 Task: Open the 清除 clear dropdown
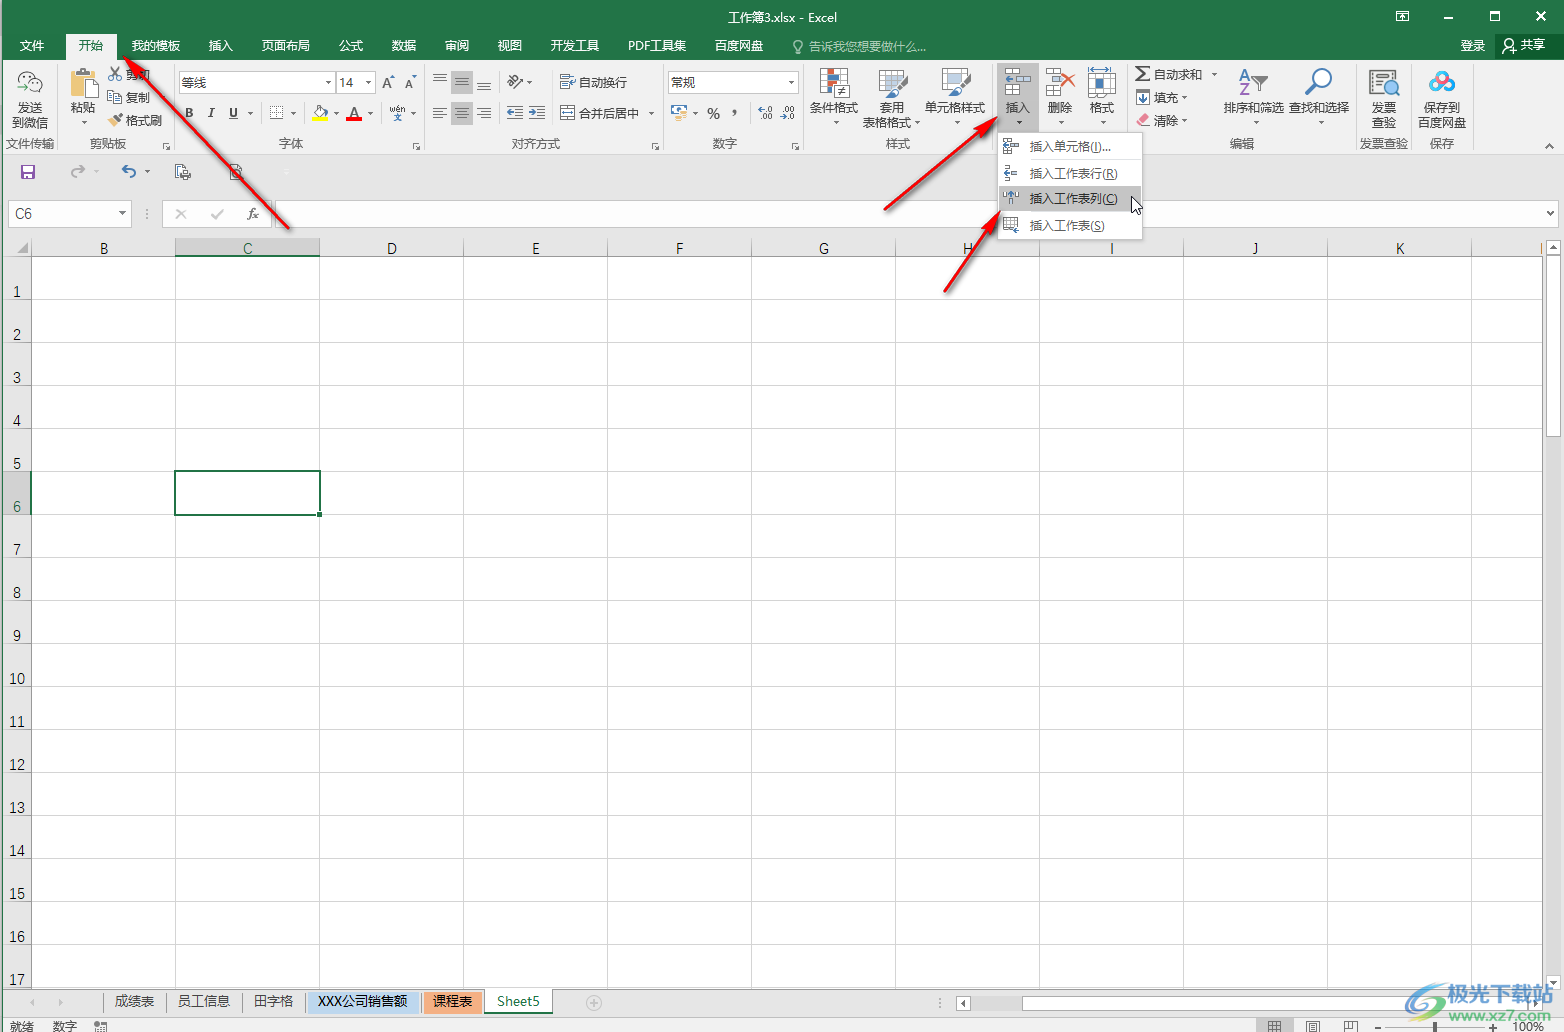(x=1161, y=120)
